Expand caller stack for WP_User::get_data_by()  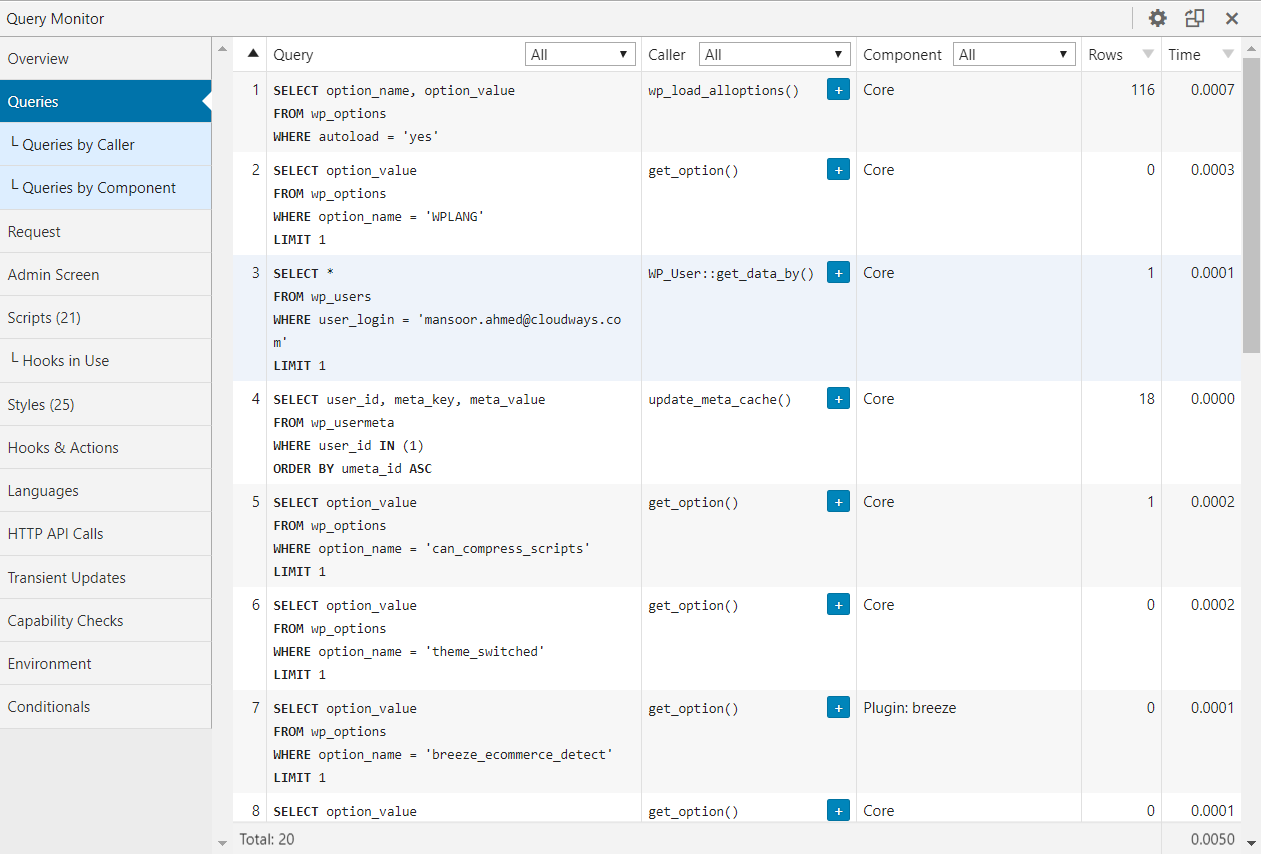pos(838,273)
